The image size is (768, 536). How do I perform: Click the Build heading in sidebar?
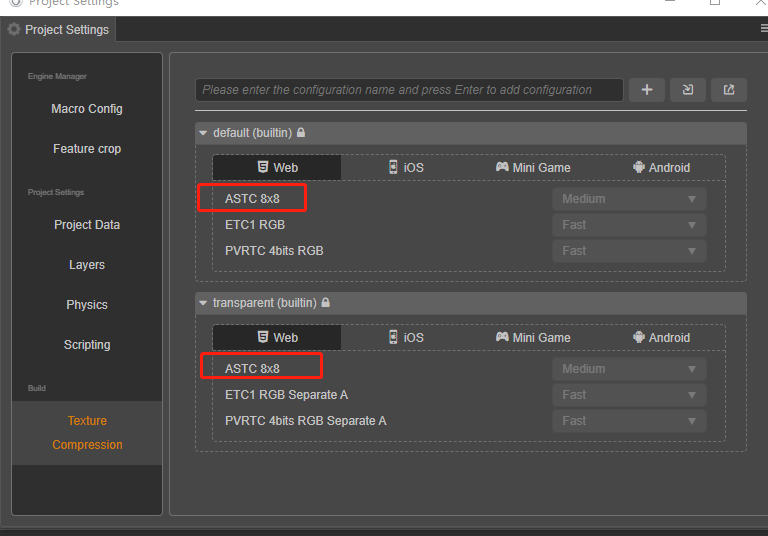click(x=37, y=388)
